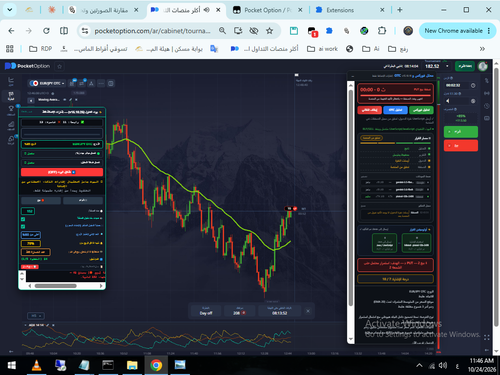Click the clock icon beside trade time
The height and width of the screenshot is (375, 500).
(473, 86)
